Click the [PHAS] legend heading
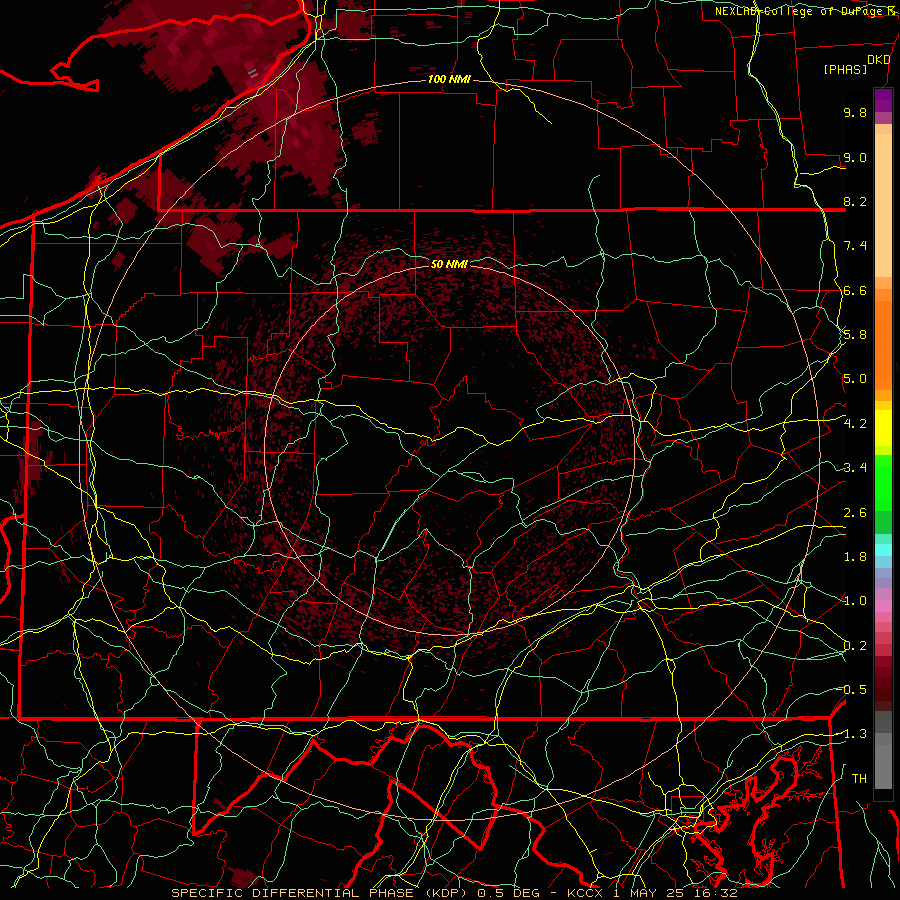The height and width of the screenshot is (900, 900). click(x=845, y=69)
